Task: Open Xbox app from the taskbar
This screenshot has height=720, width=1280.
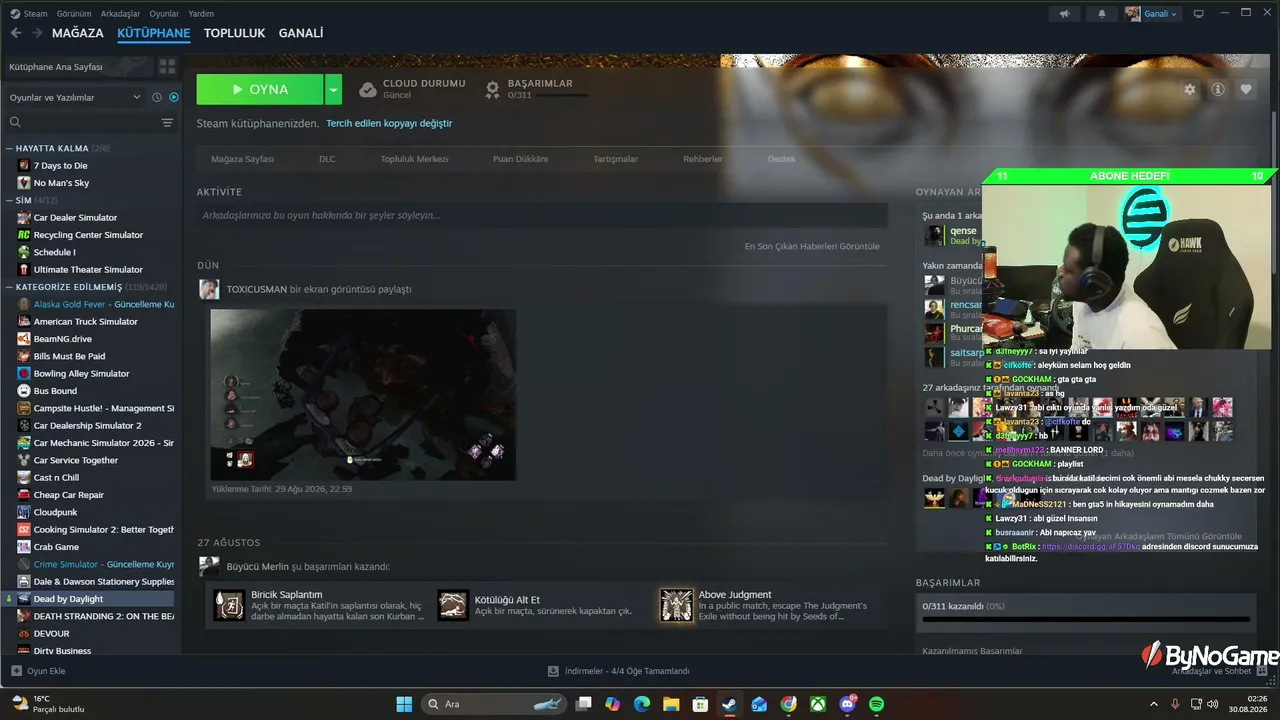Action: click(818, 704)
